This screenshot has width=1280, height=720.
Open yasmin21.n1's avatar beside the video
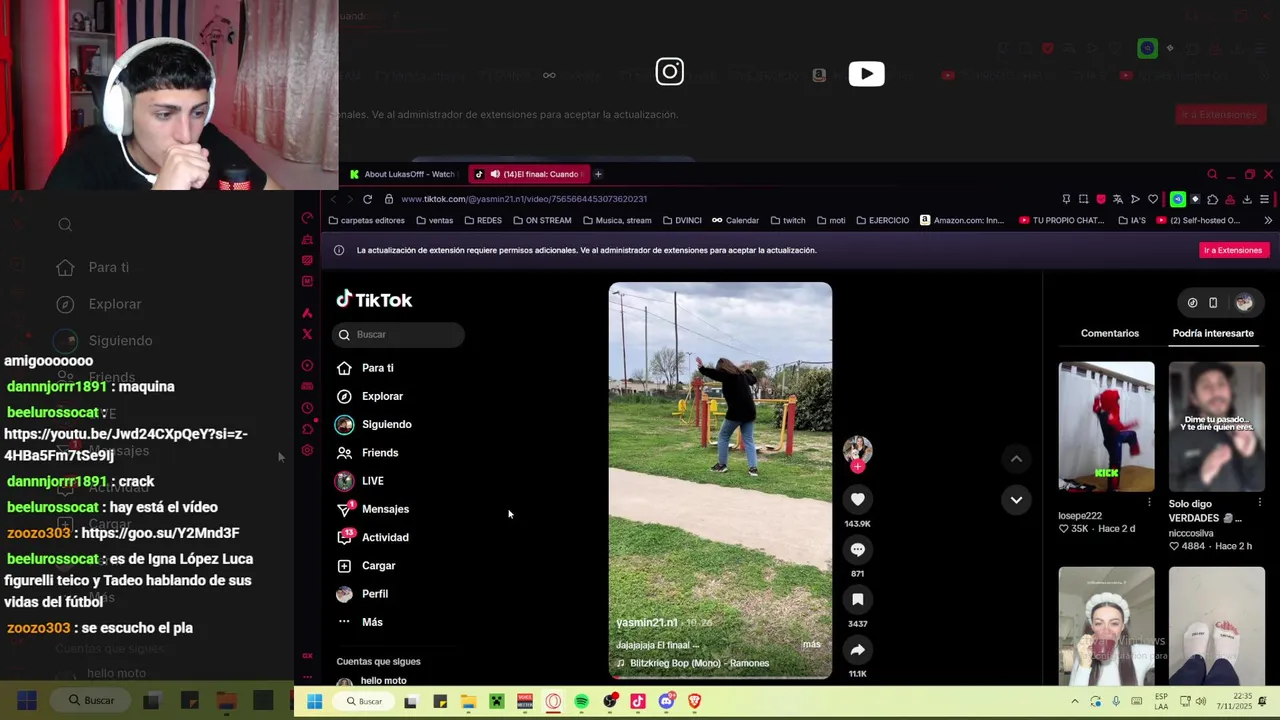(x=857, y=450)
